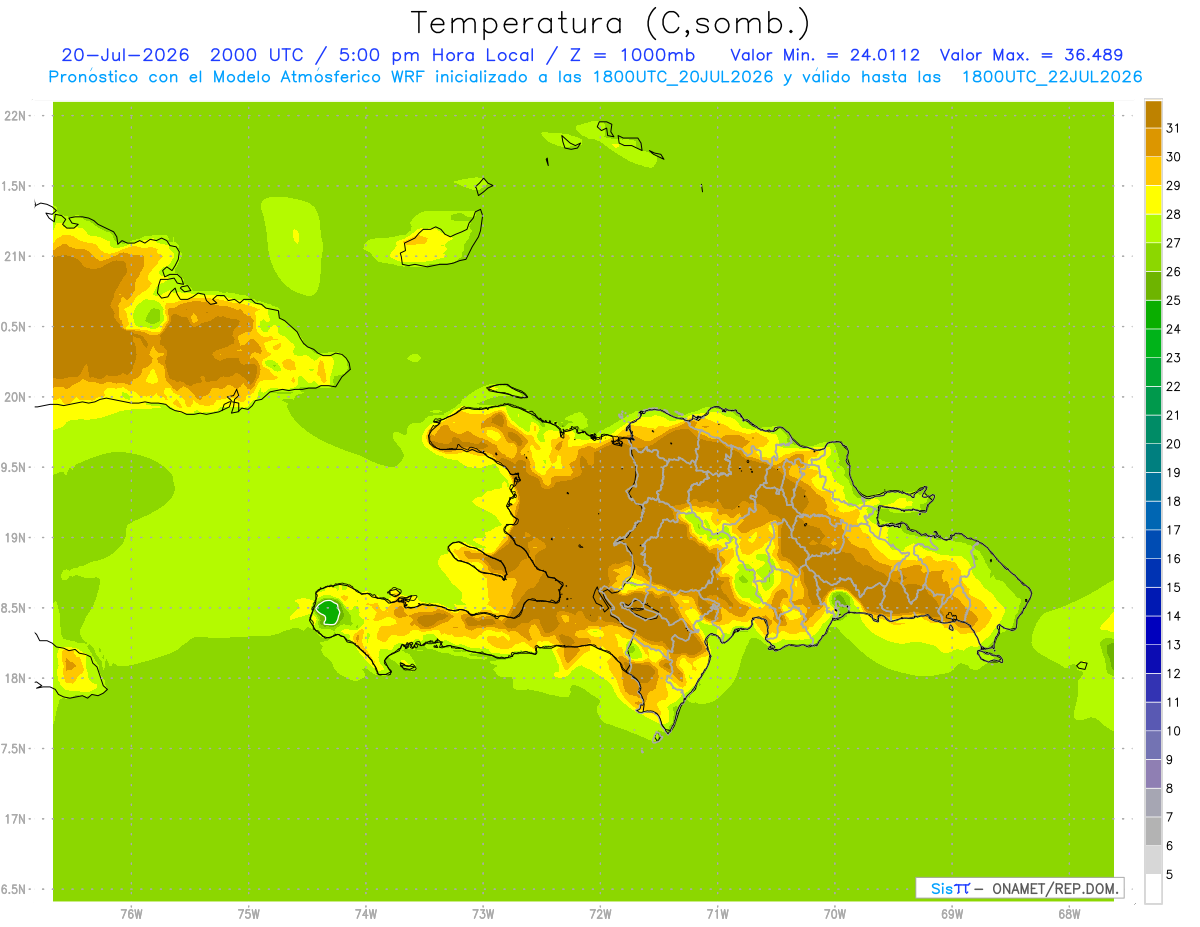This screenshot has width=1200, height=927.
Task: Click the 21N latitude label
Action: (14, 256)
